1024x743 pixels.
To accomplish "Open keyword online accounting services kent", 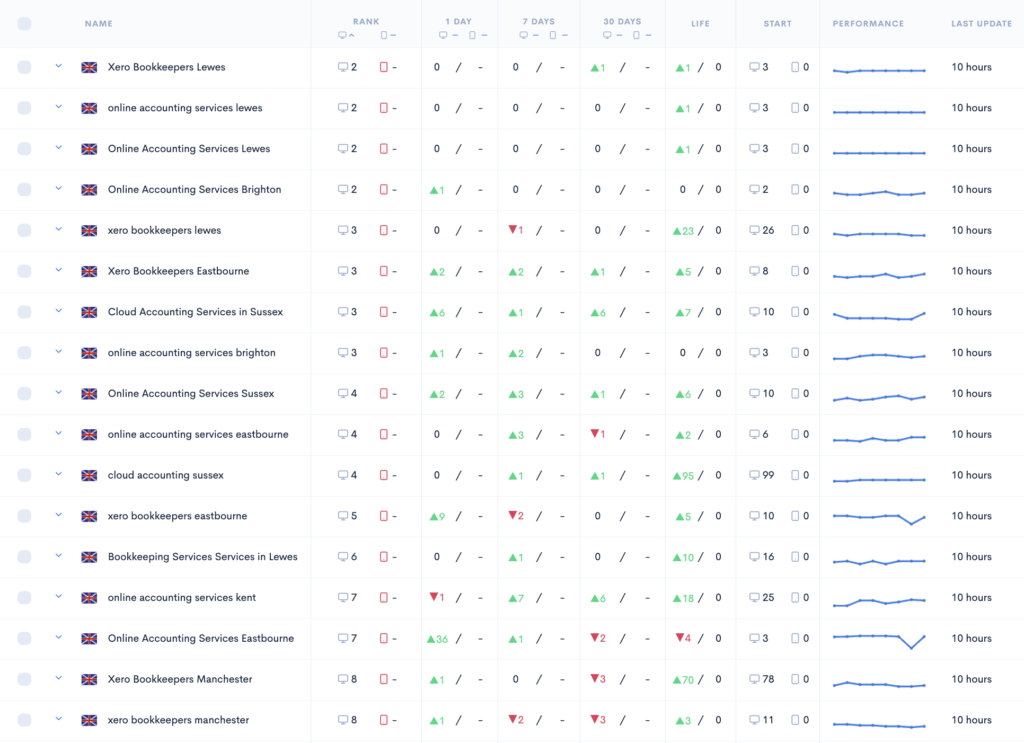I will 182,597.
